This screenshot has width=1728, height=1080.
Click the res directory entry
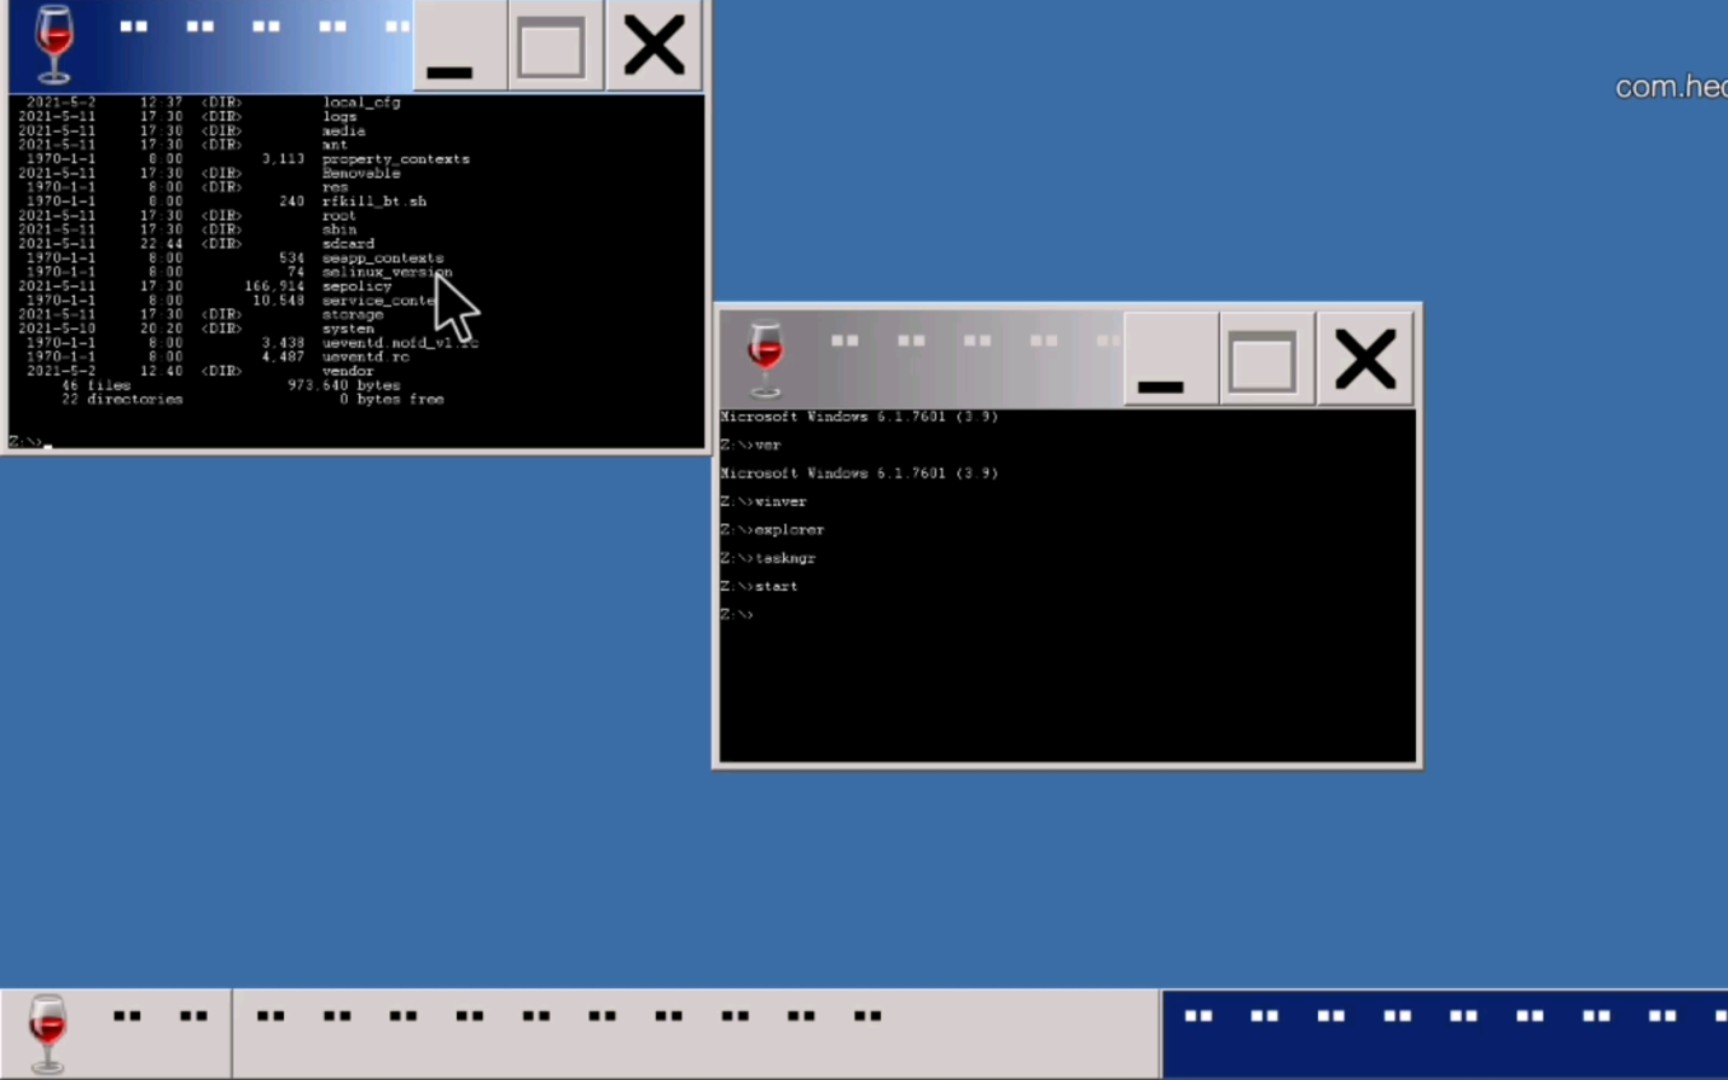335,187
